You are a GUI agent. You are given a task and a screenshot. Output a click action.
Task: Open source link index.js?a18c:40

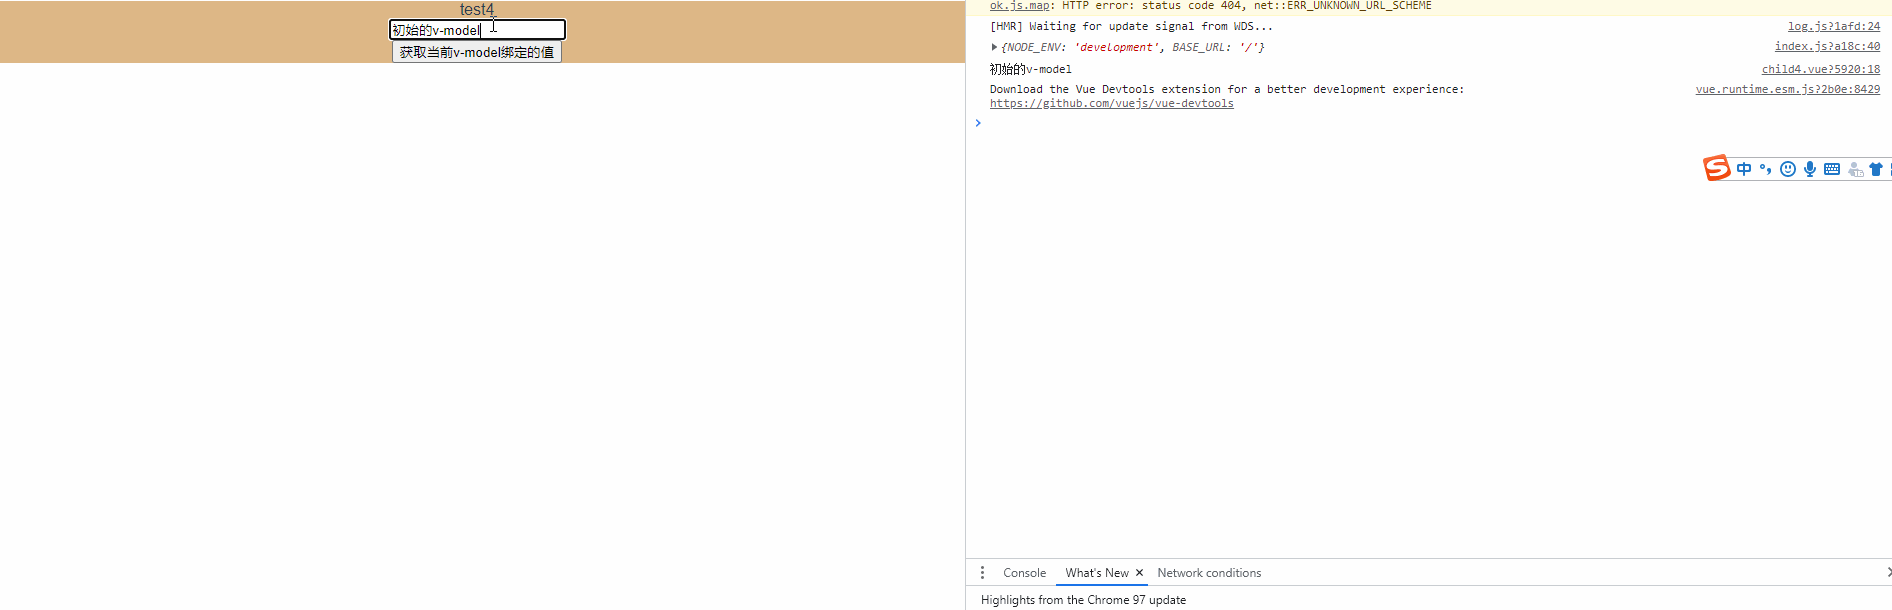coord(1827,47)
